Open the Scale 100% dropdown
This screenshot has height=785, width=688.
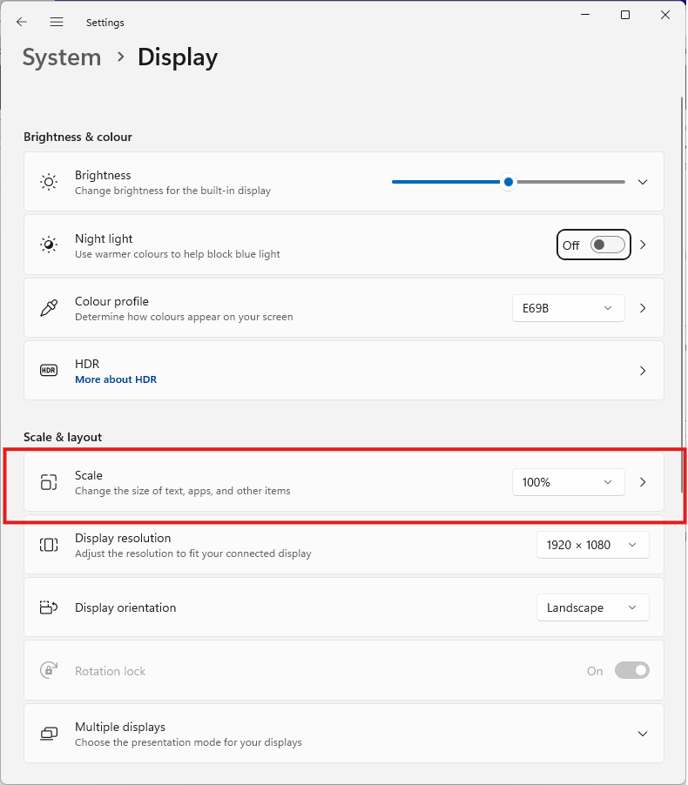point(567,482)
